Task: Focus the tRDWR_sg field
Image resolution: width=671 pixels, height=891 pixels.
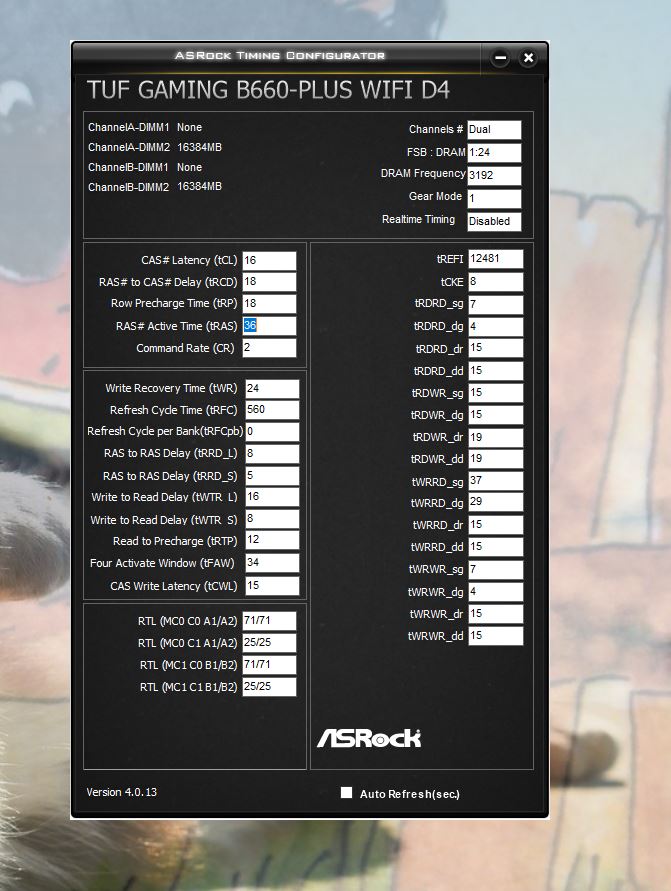Action: 496,393
